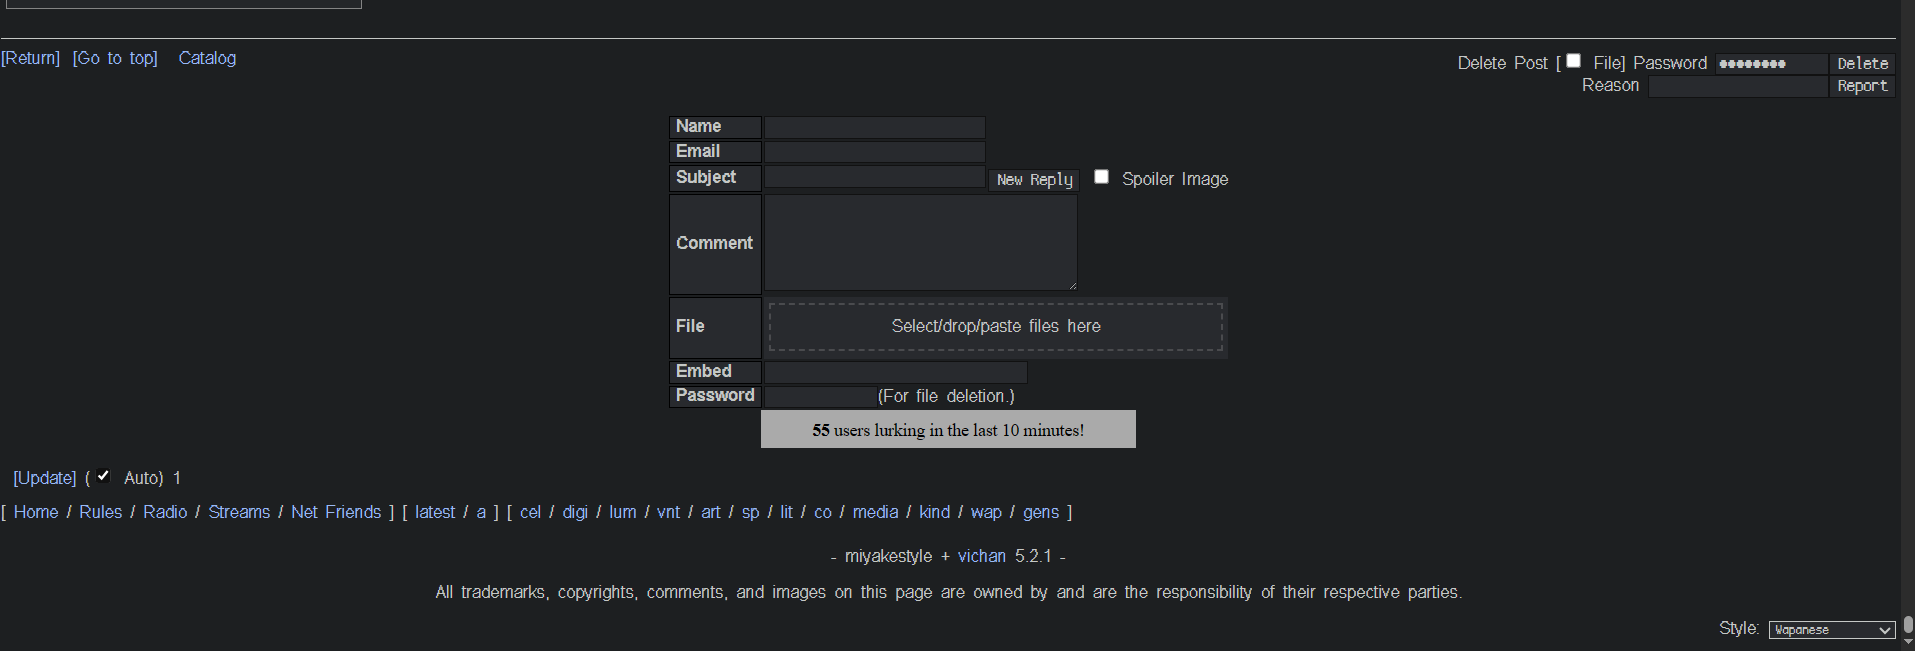
Task: Toggle the Auto update checkbox
Action: [103, 476]
